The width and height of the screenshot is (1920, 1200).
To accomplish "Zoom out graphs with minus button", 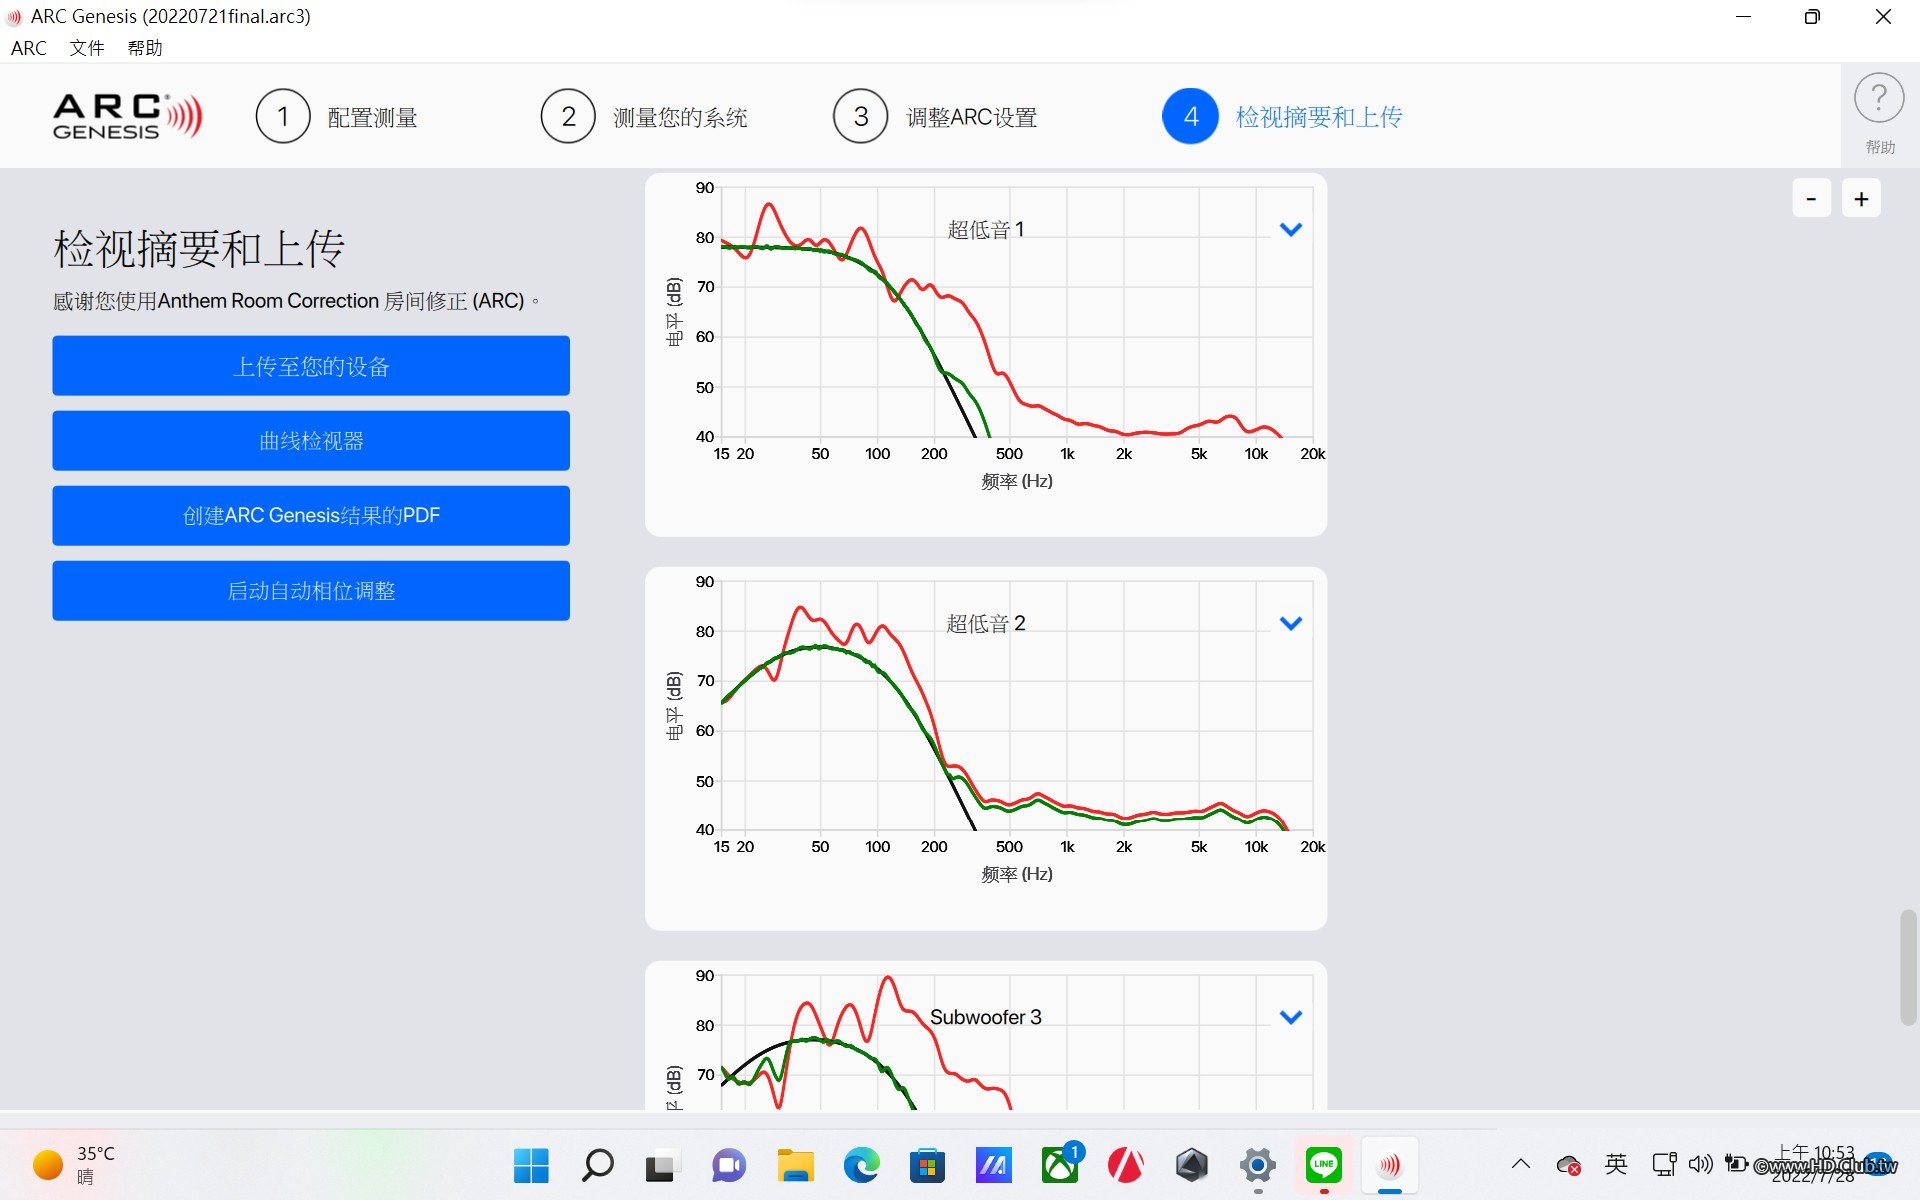I will [x=1811, y=199].
